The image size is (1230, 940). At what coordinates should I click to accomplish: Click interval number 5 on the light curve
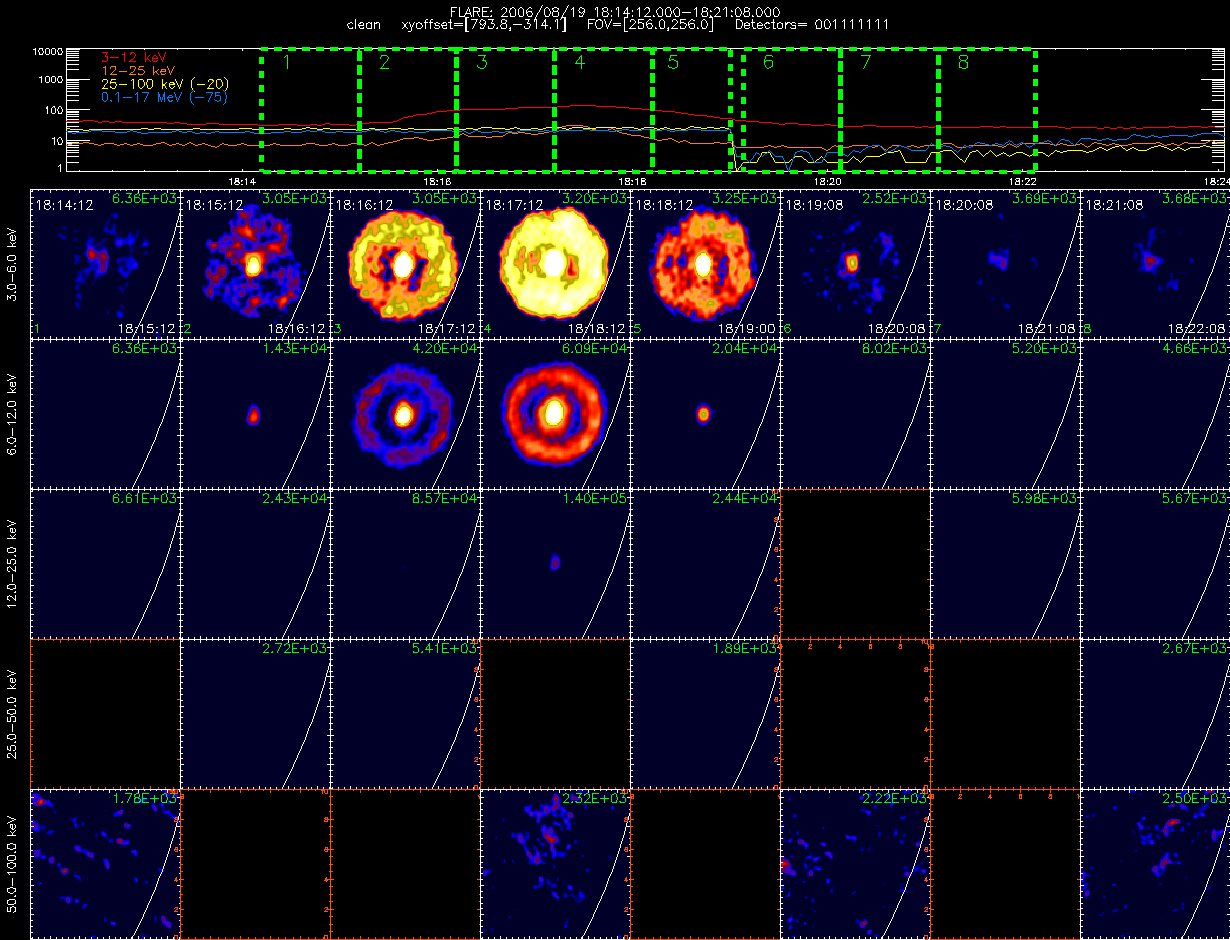click(673, 63)
